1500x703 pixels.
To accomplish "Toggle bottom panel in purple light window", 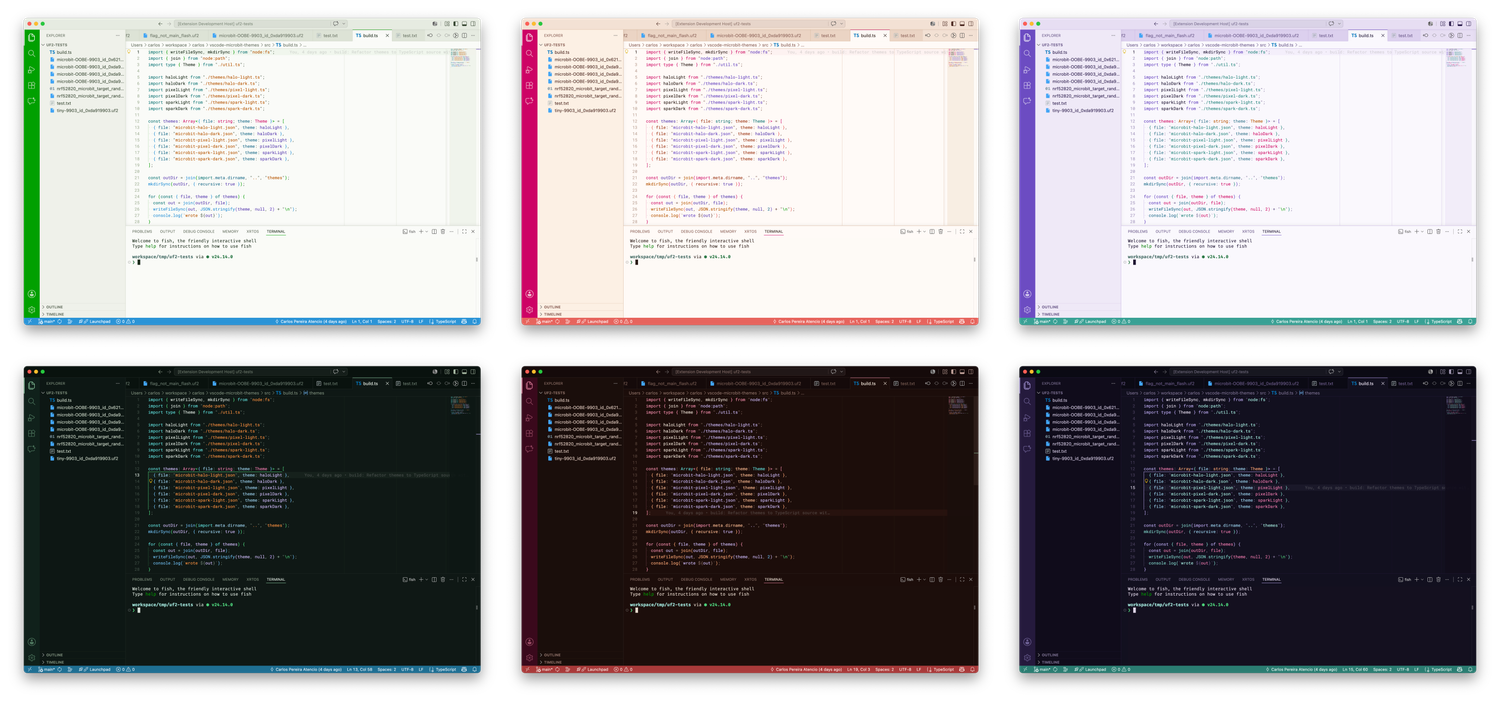I will (x=1460, y=24).
